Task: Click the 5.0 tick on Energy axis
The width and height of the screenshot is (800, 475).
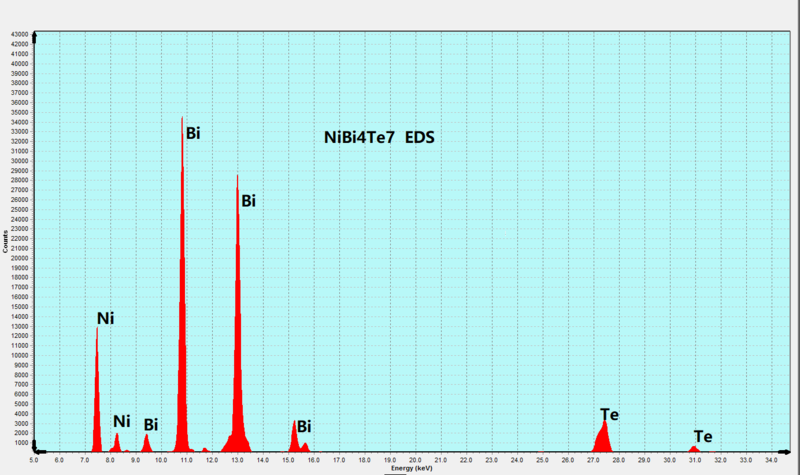Action: coord(34,459)
